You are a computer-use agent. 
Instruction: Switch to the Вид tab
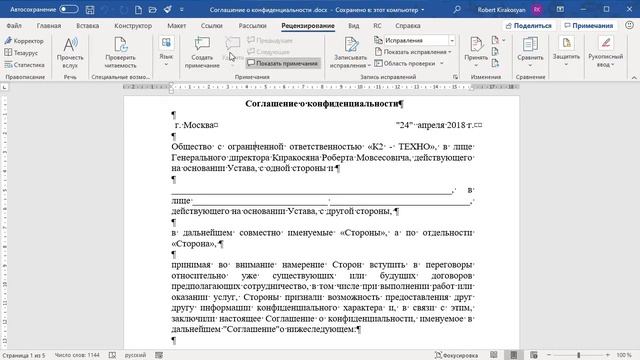coord(353,25)
